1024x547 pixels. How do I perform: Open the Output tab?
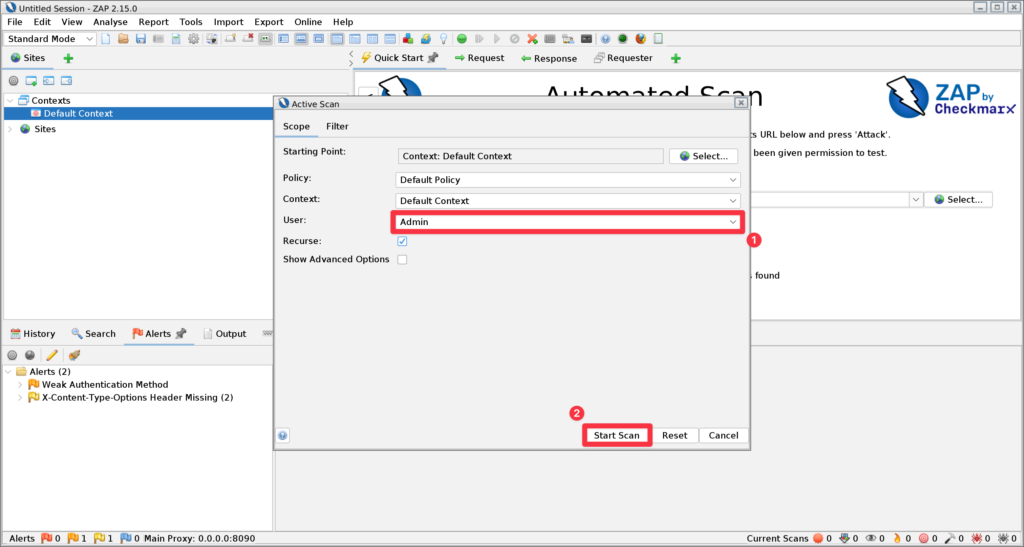225,334
